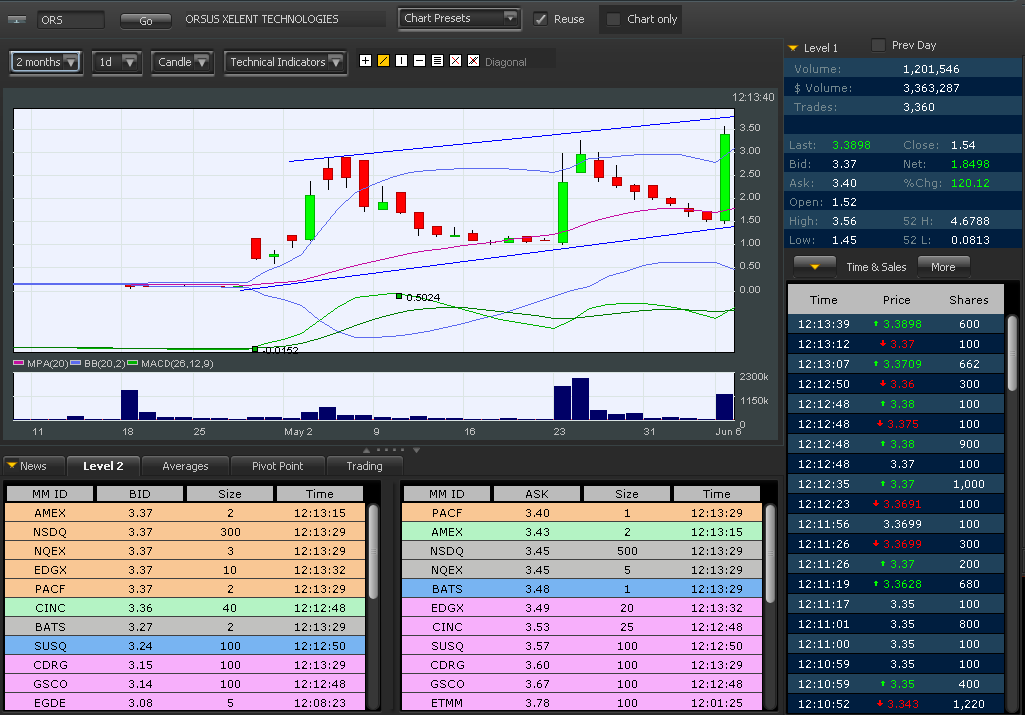1025x715 pixels.
Task: Select the 12:13:39 trade at 3.3898
Action: (x=896, y=324)
